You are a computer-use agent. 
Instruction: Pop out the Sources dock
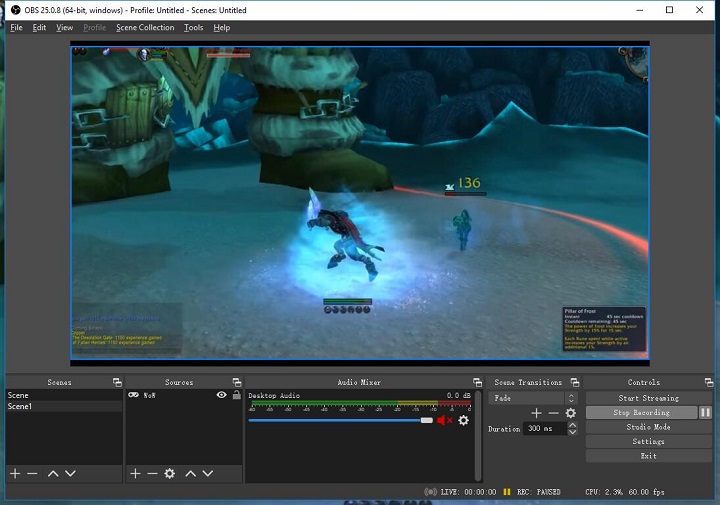(237, 382)
